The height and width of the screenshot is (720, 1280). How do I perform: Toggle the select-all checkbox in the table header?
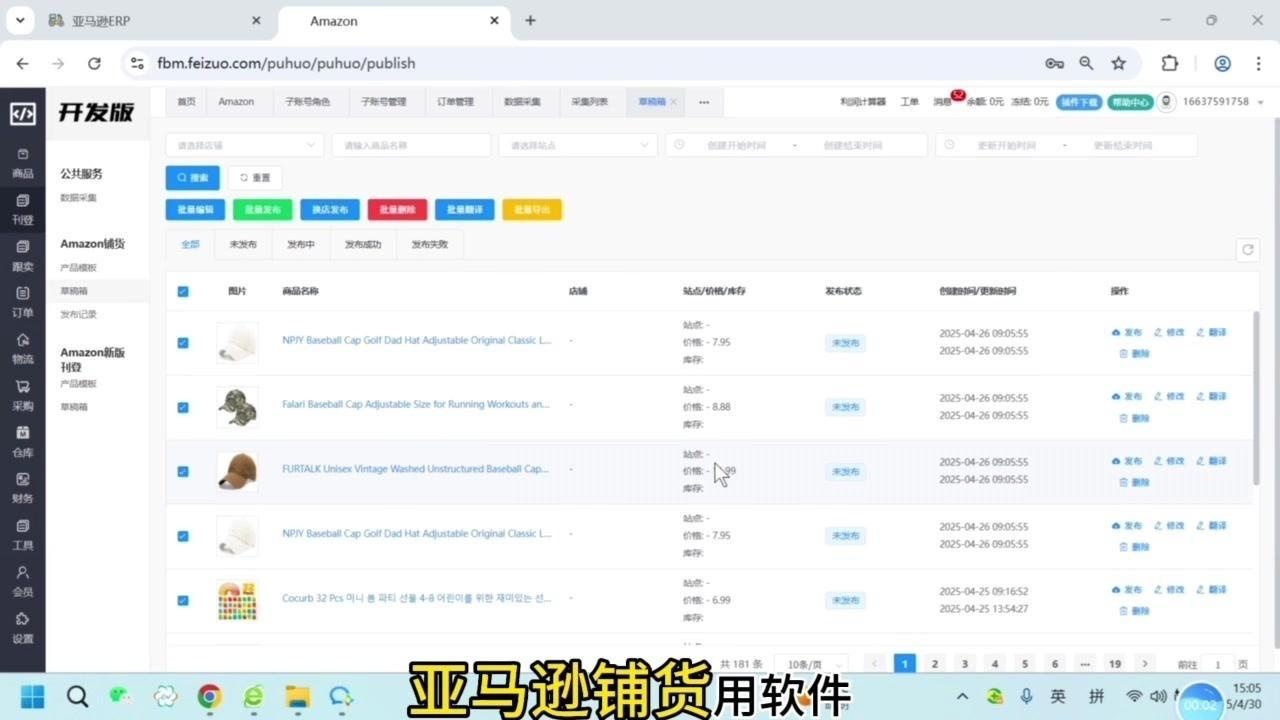coord(183,292)
